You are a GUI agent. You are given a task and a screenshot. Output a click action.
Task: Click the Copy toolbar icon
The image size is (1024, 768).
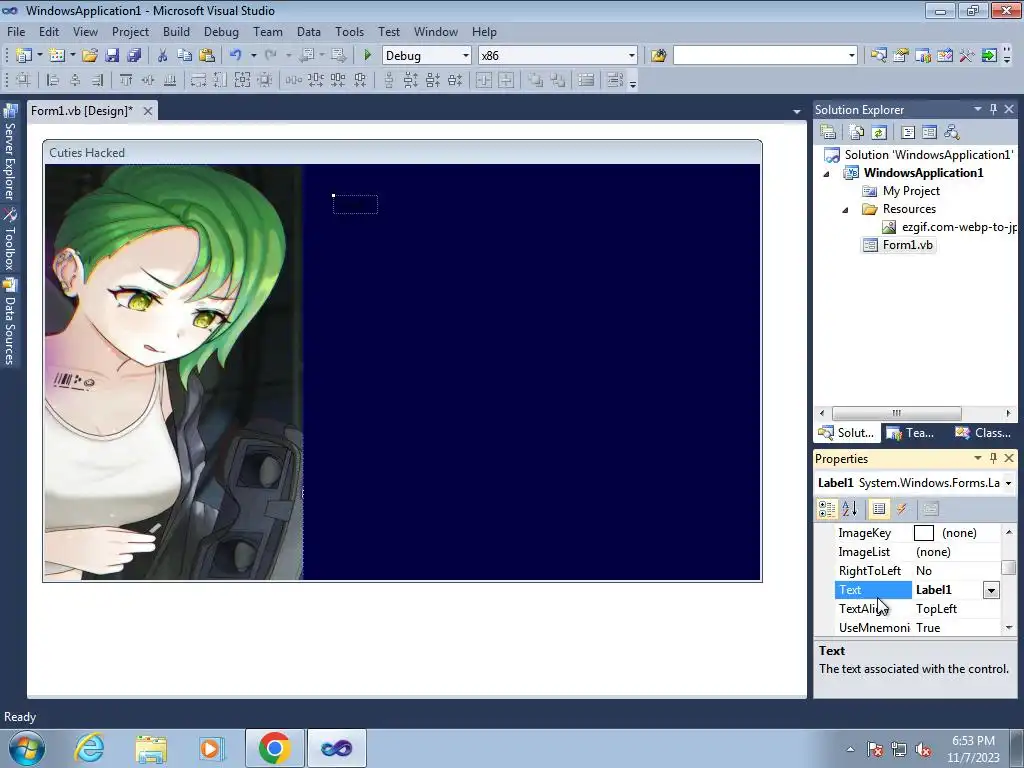pyautogui.click(x=185, y=56)
